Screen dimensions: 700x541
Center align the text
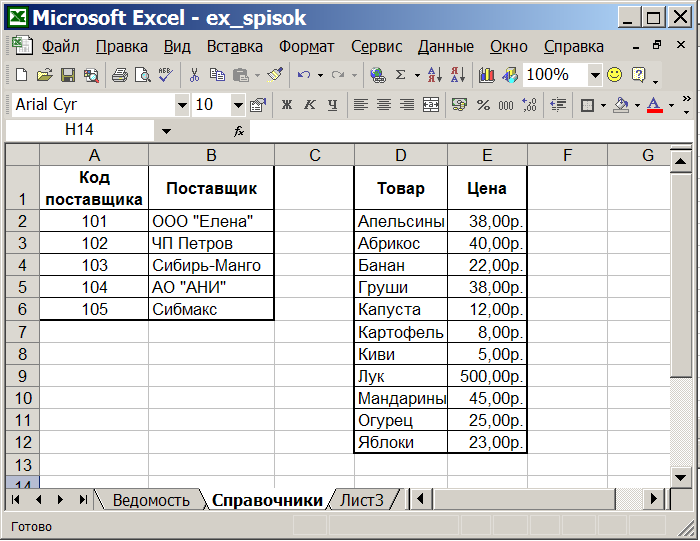pyautogui.click(x=384, y=105)
